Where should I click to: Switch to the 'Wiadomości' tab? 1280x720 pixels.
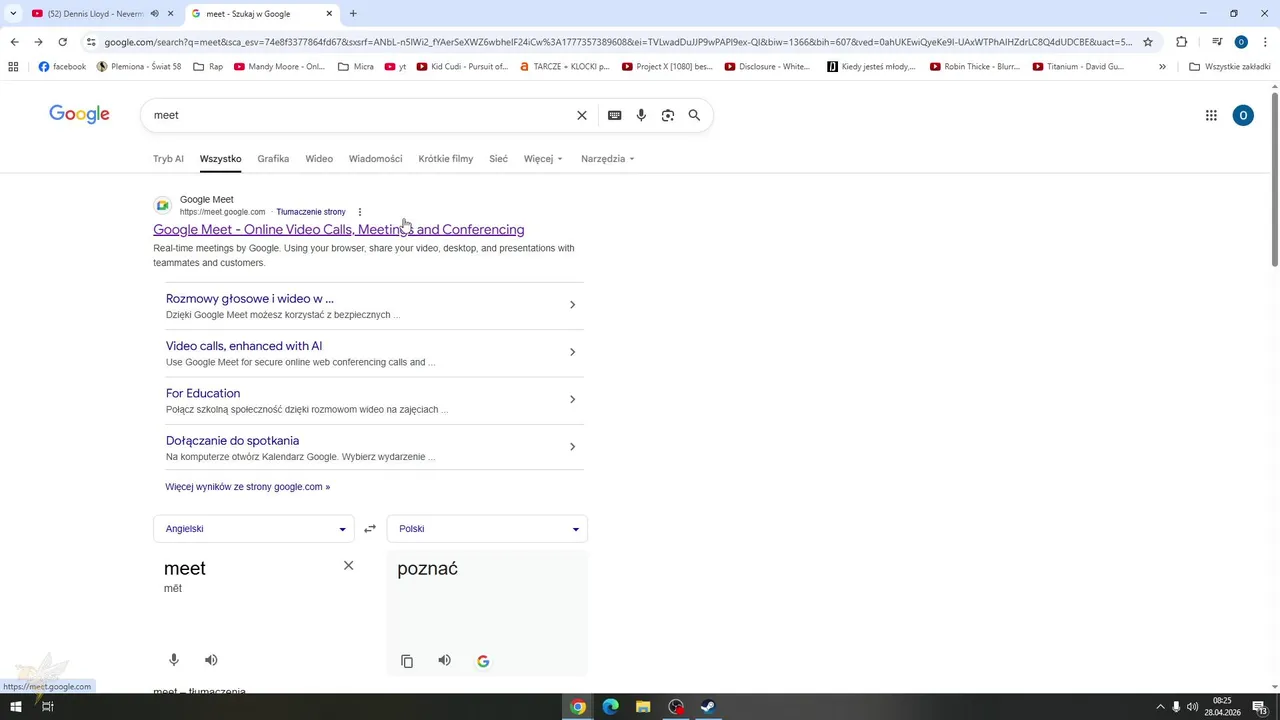[x=375, y=159]
